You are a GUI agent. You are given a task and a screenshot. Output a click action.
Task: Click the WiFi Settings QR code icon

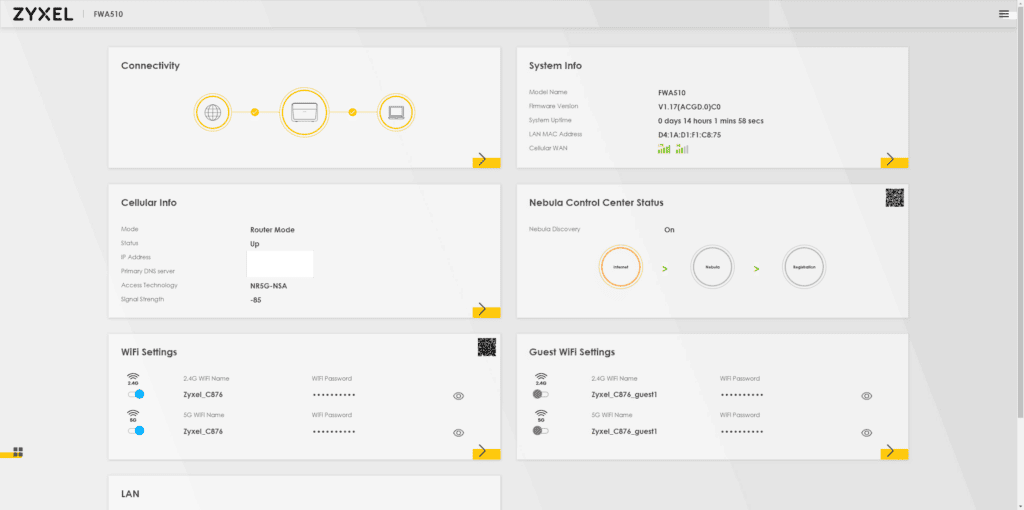point(486,347)
